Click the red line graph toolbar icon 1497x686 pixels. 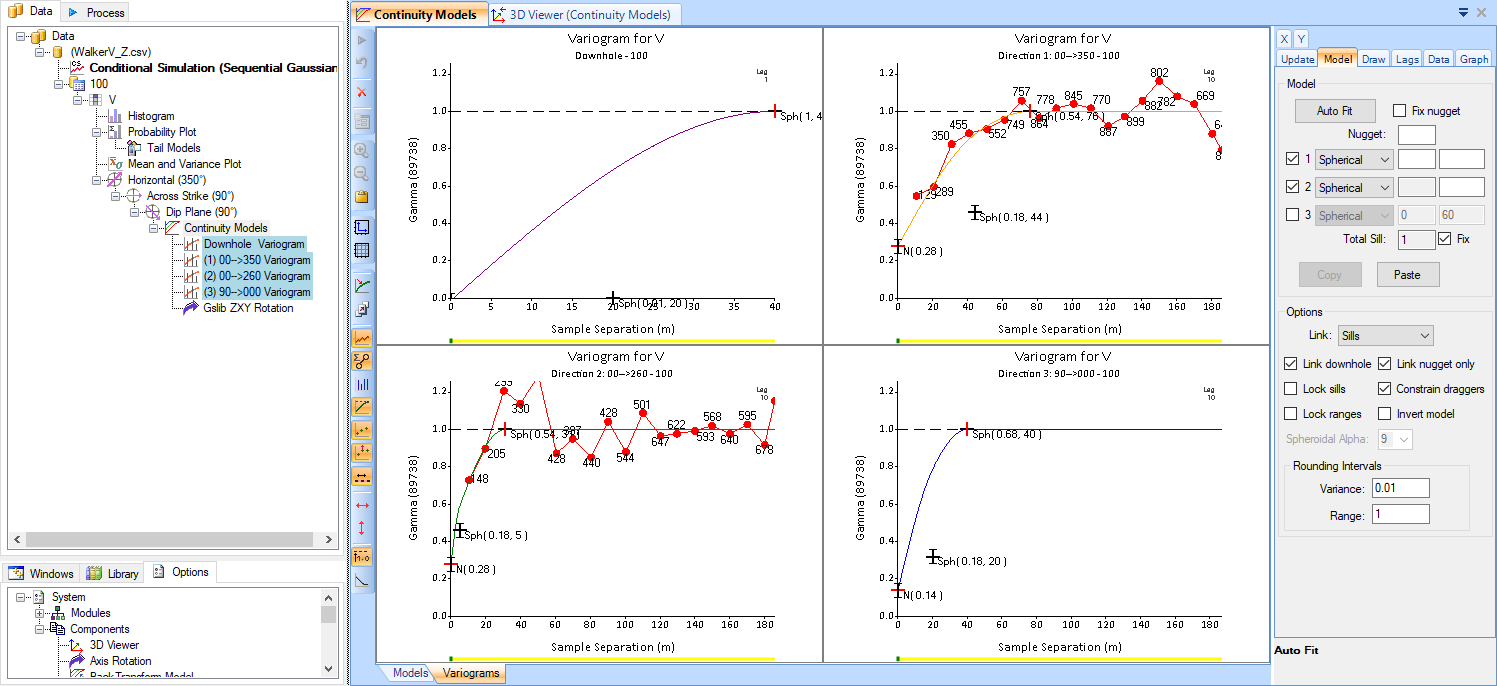click(362, 338)
